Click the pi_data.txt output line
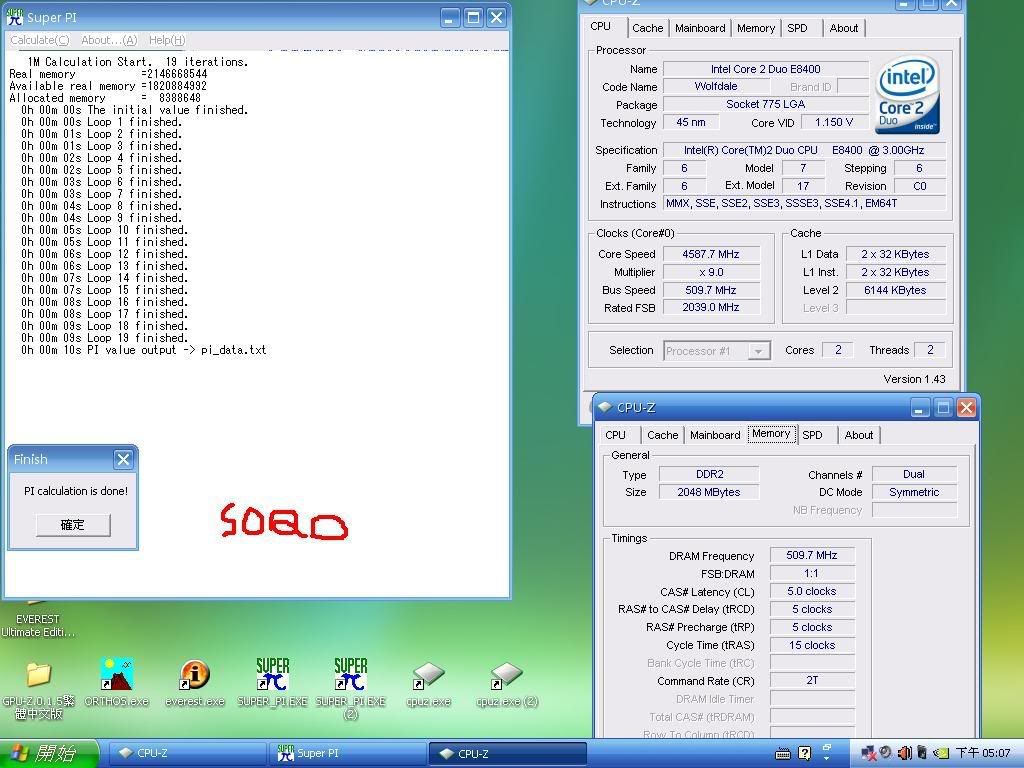This screenshot has height=768, width=1024. click(144, 350)
